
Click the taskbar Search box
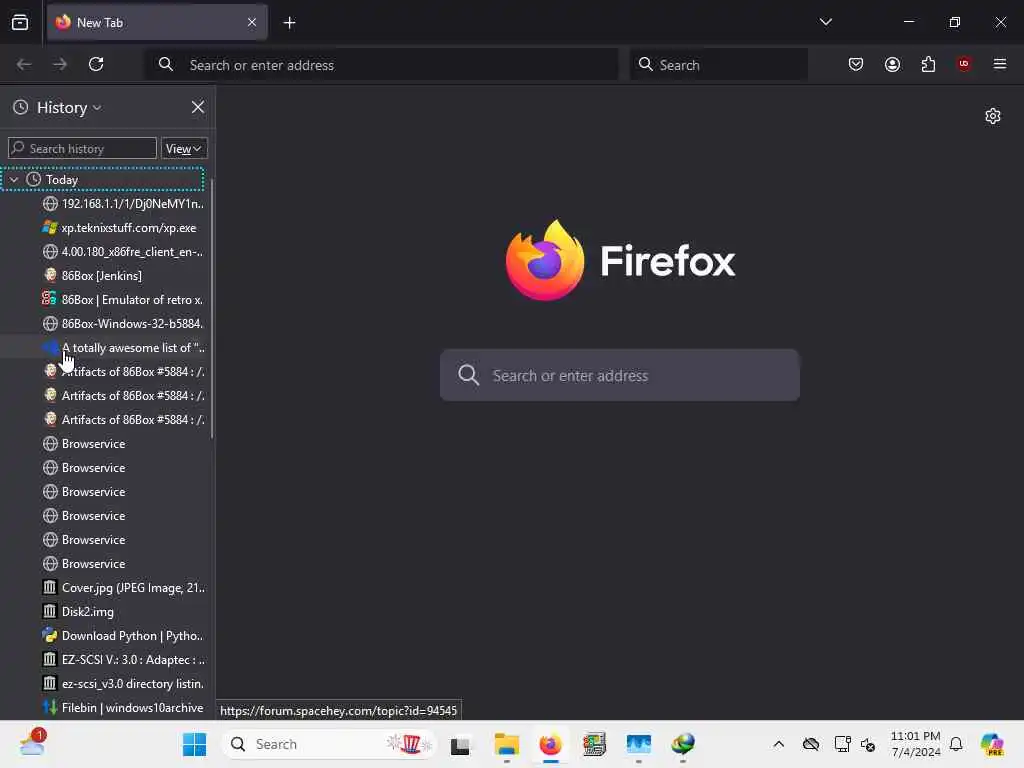(x=330, y=744)
